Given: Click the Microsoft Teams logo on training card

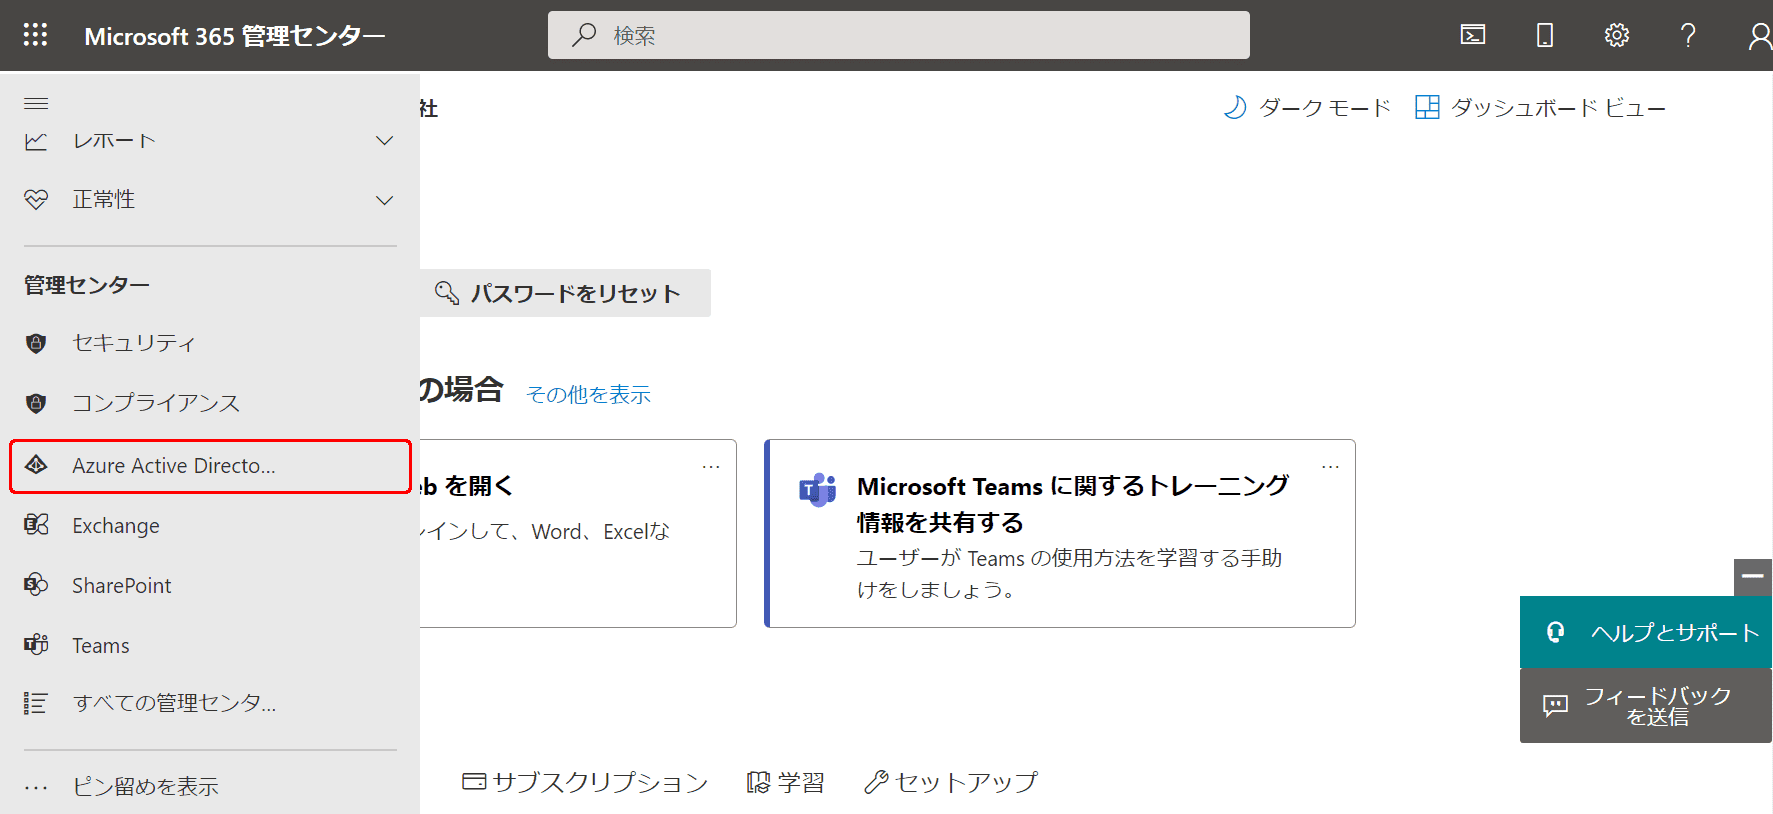Looking at the screenshot, I should click(817, 490).
